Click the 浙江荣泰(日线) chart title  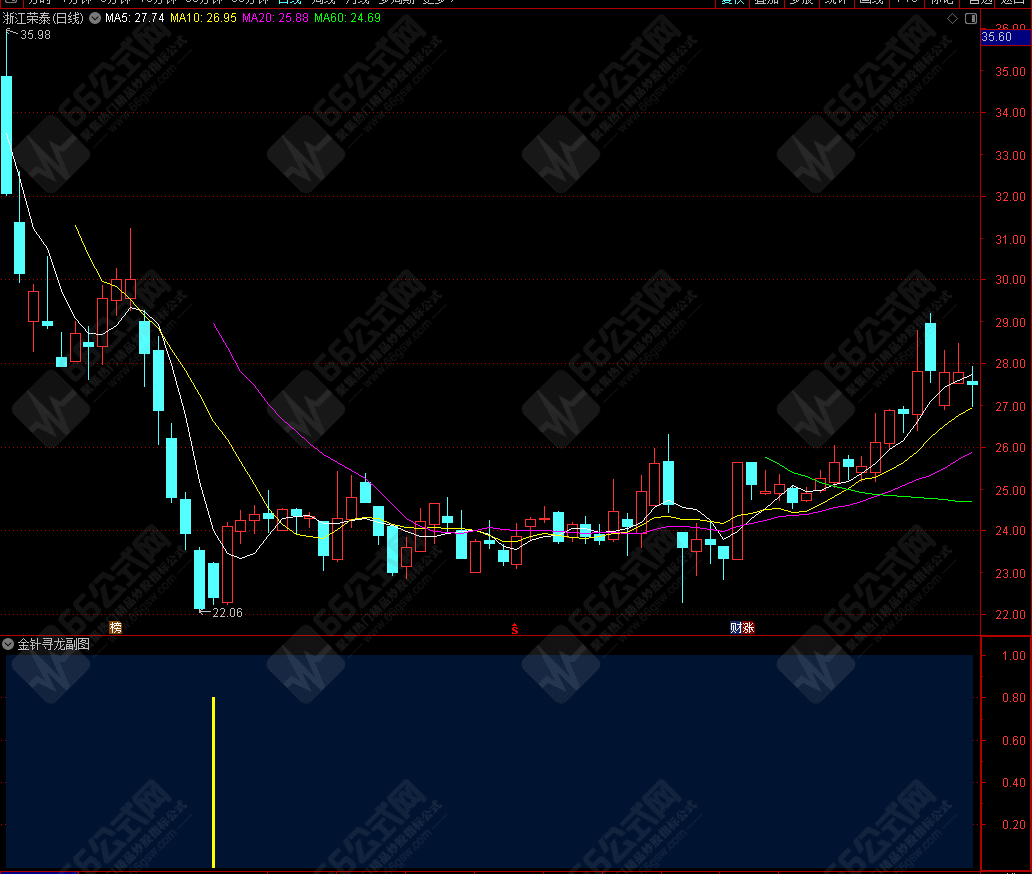pos(44,18)
